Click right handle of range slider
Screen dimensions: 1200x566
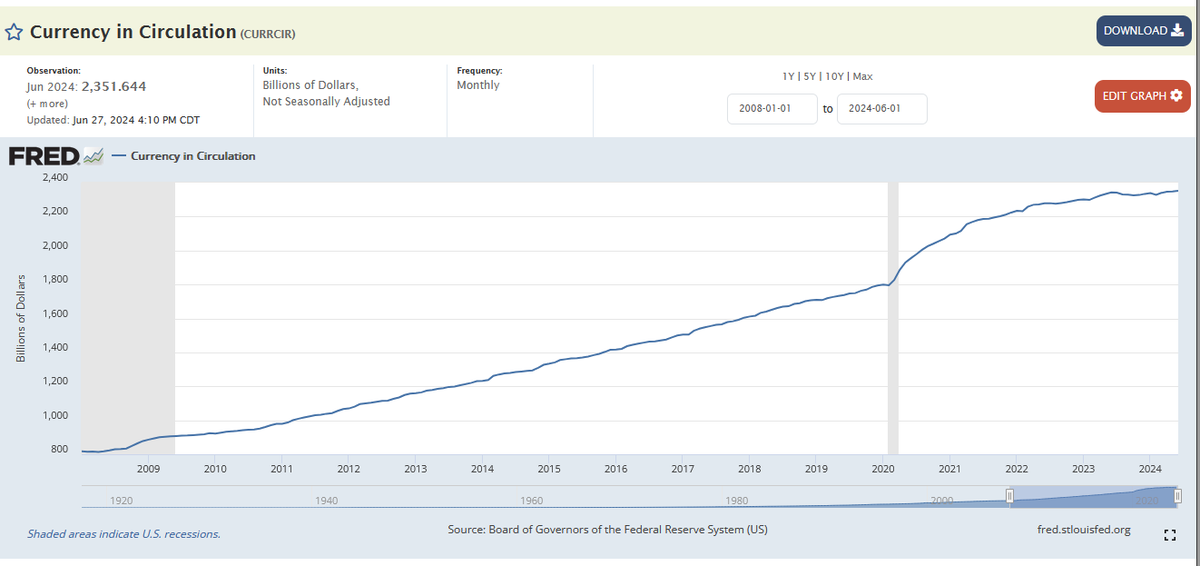(1179, 496)
